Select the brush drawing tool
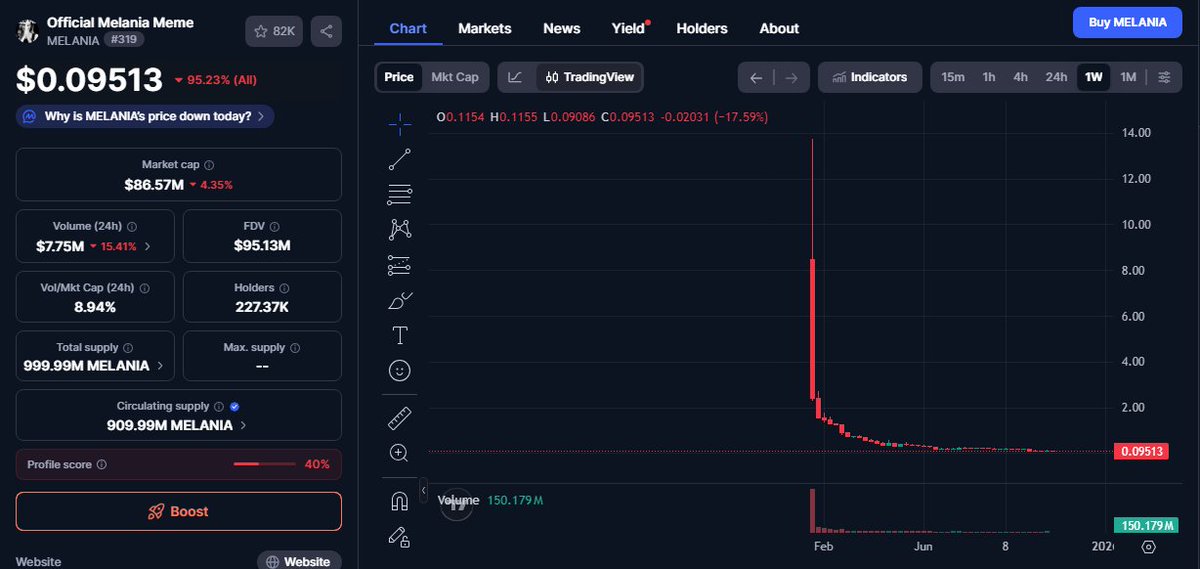This screenshot has height=569, width=1200. pos(399,300)
